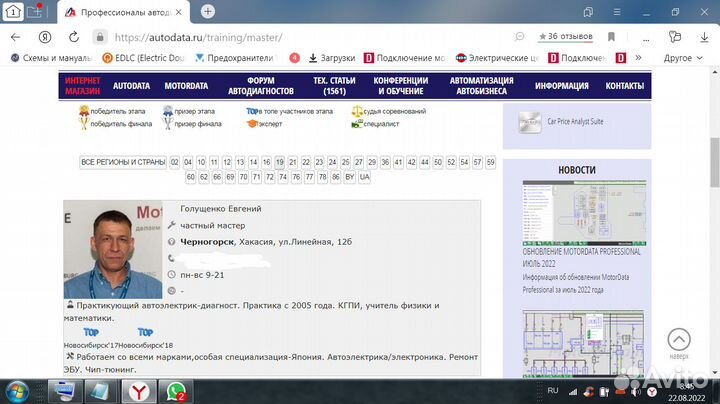Click the TOP badge above Новосибирск'18
Viewport: 720px width, 404px height.
pyautogui.click(x=145, y=332)
